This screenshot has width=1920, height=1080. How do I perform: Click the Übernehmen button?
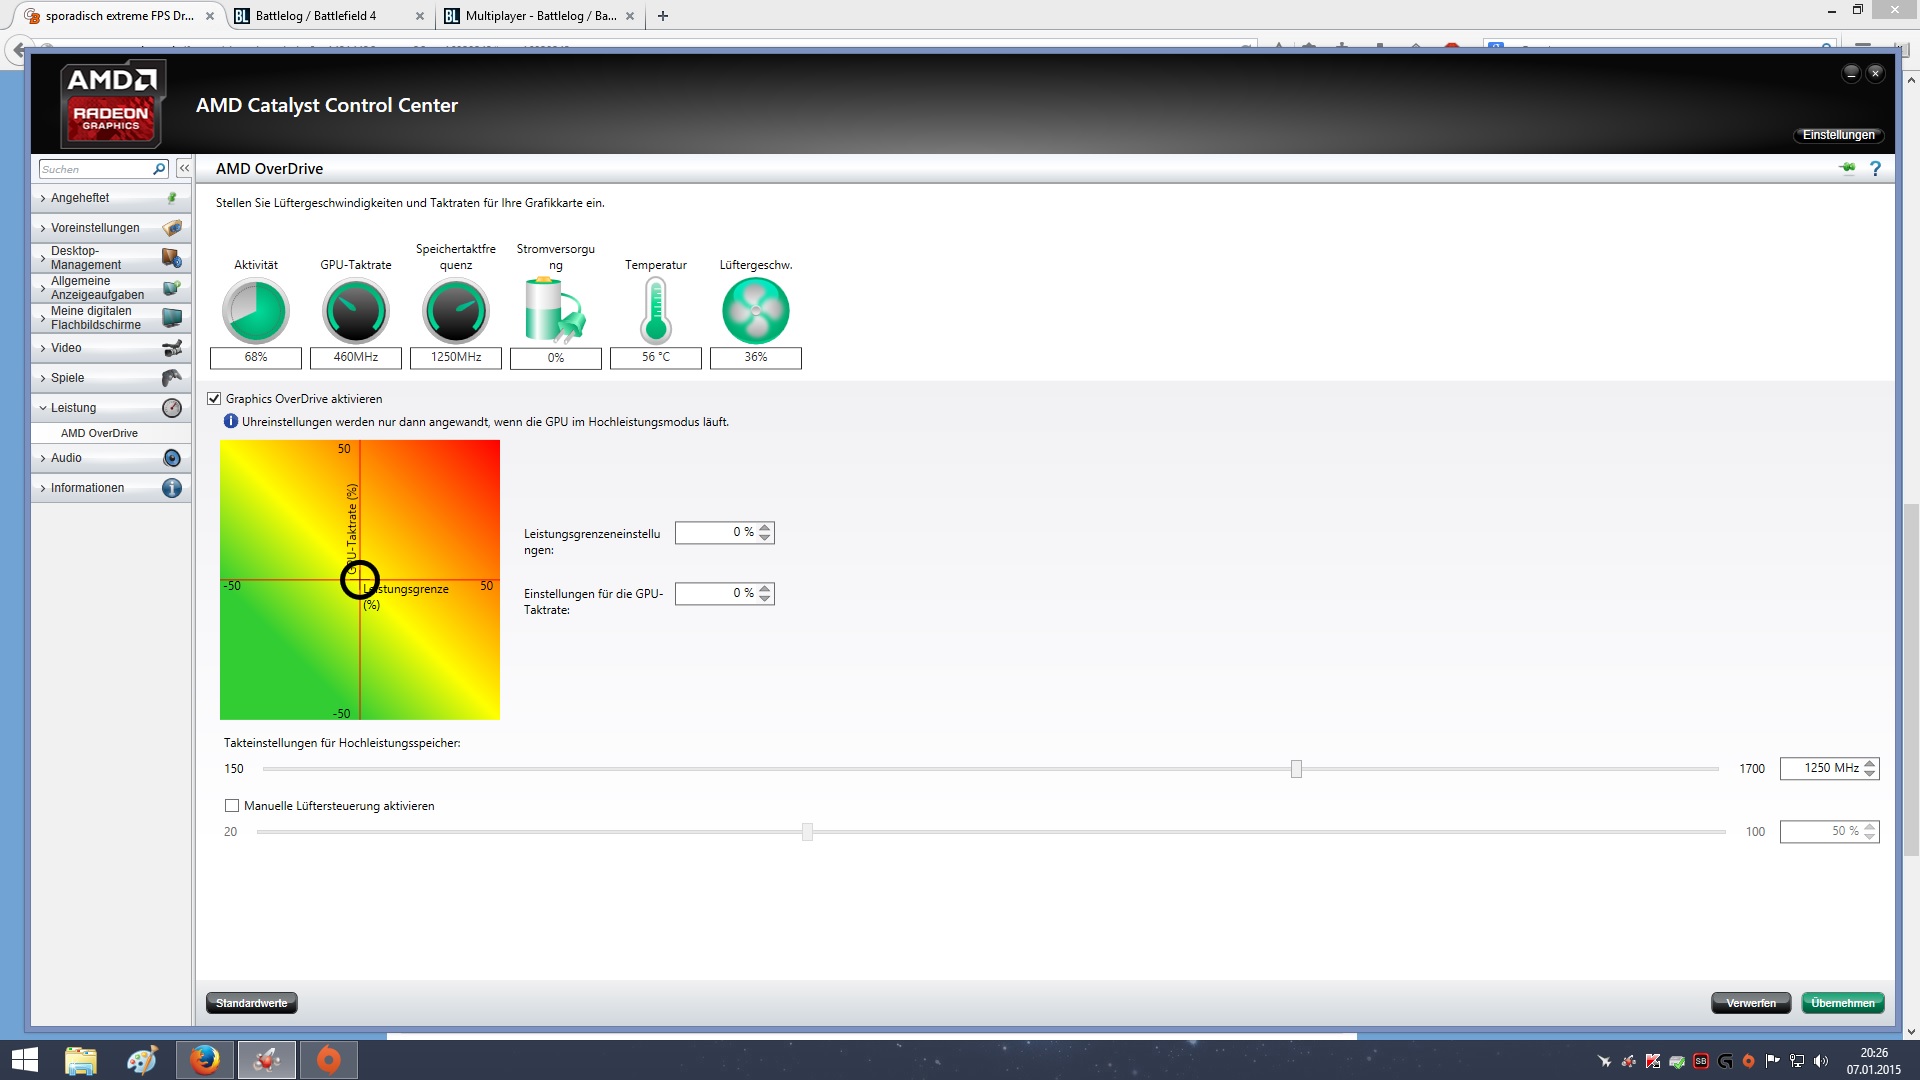(1842, 1003)
